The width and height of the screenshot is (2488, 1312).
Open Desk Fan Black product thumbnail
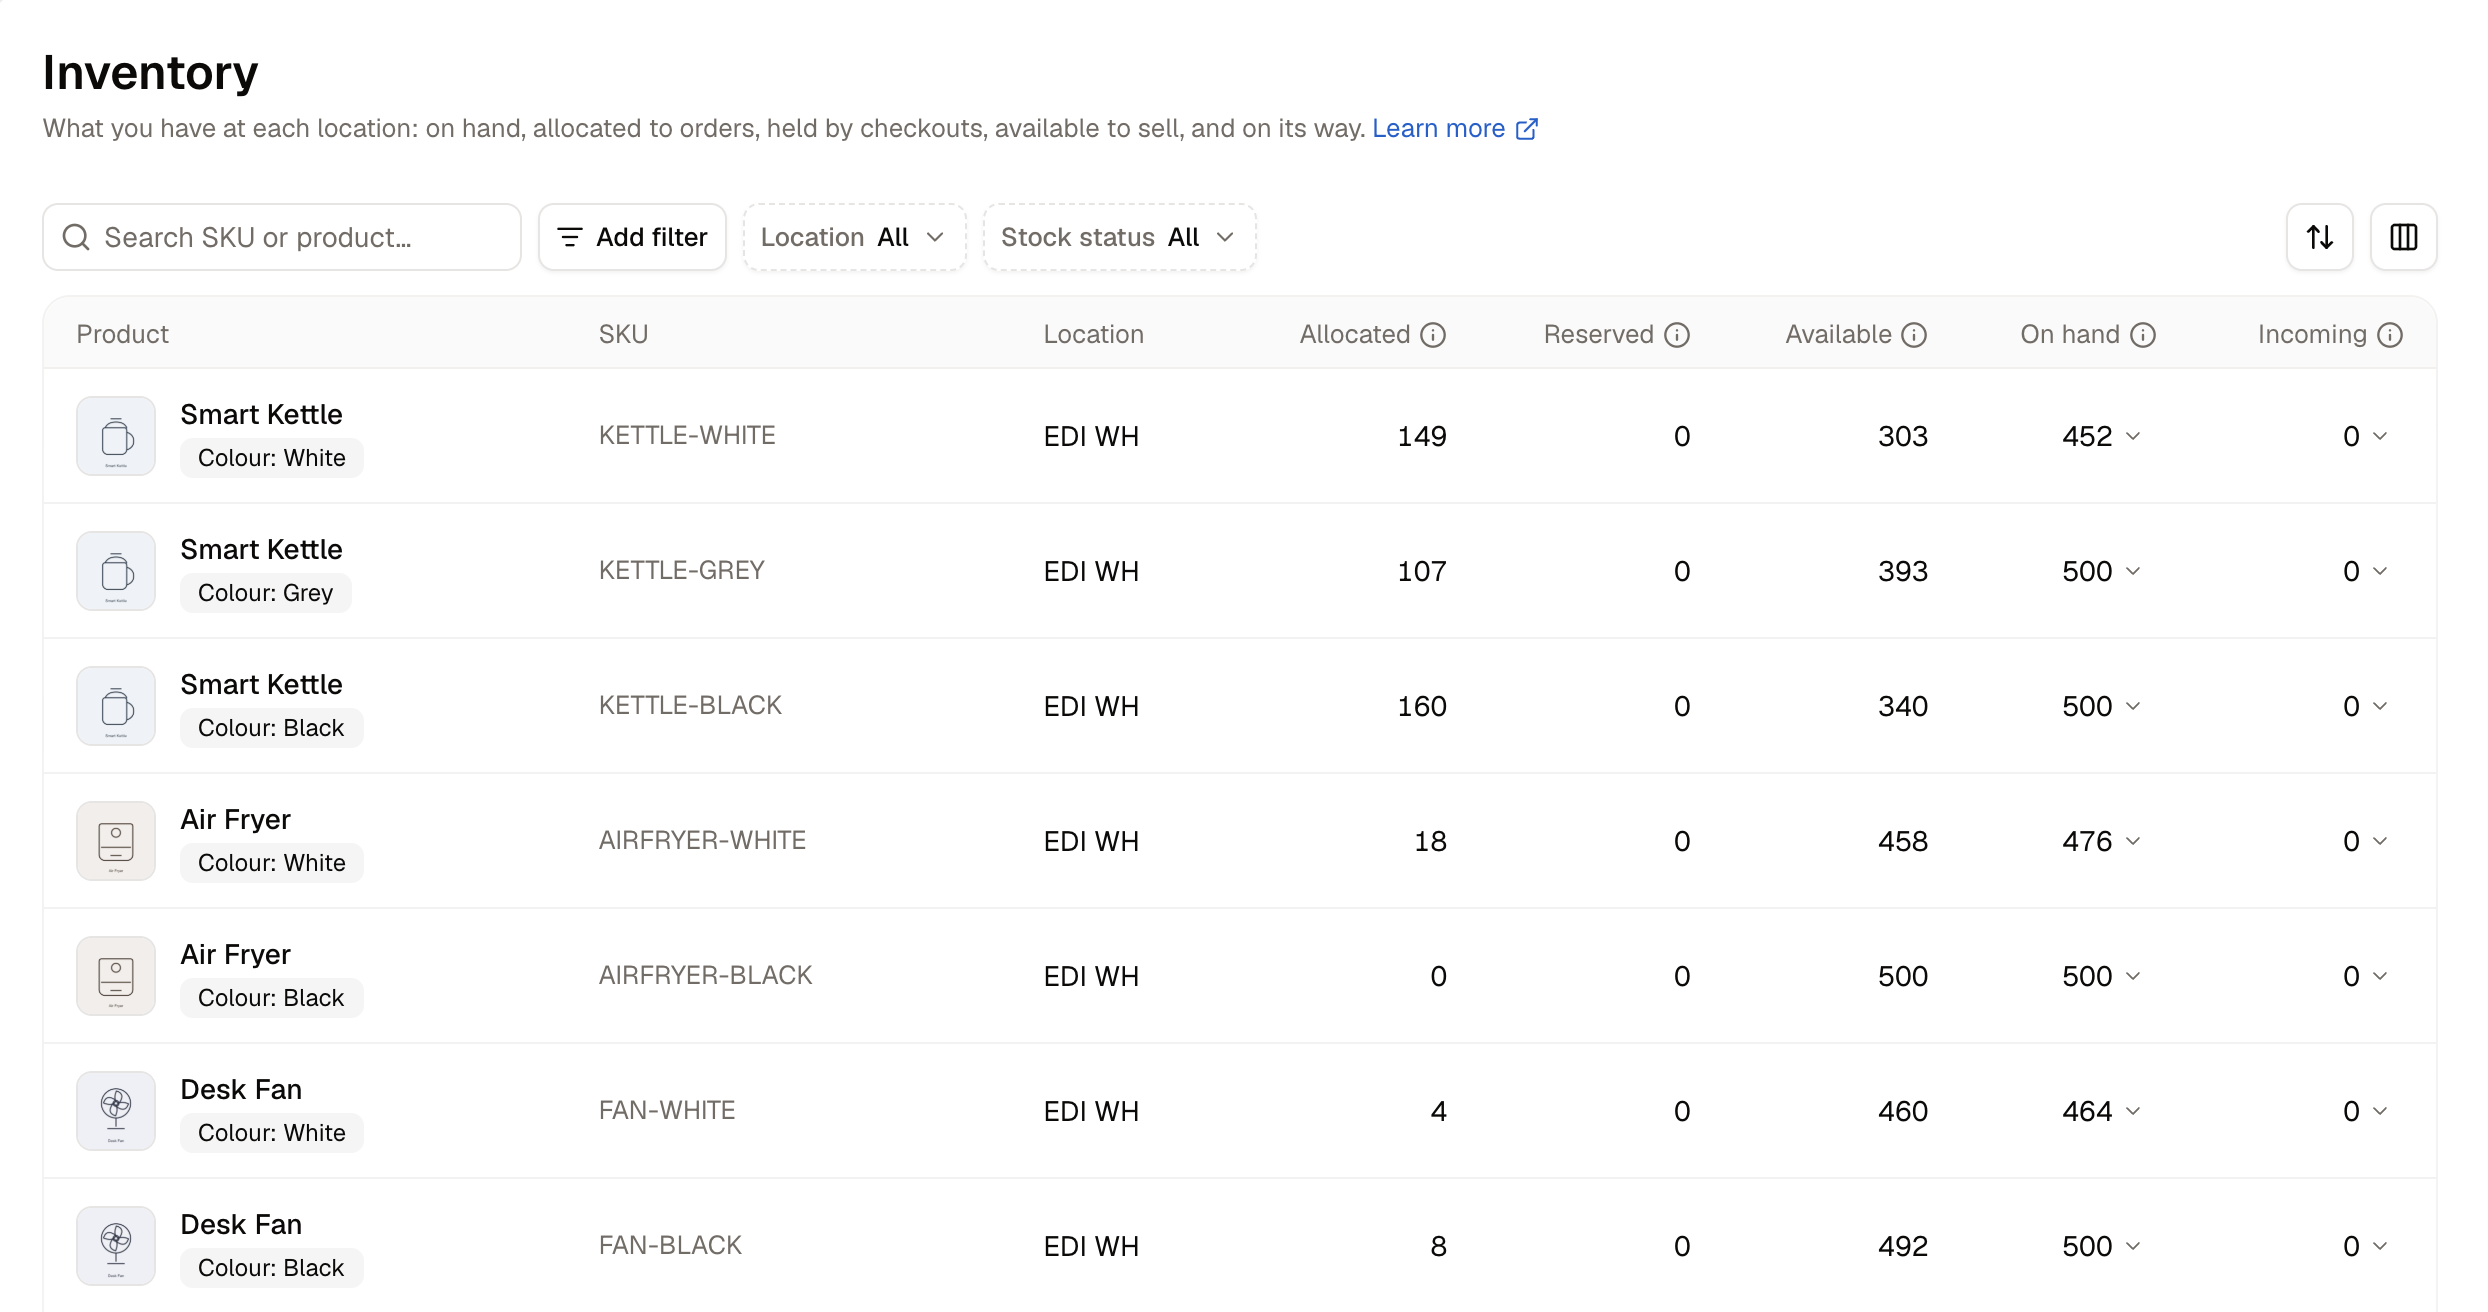(116, 1246)
